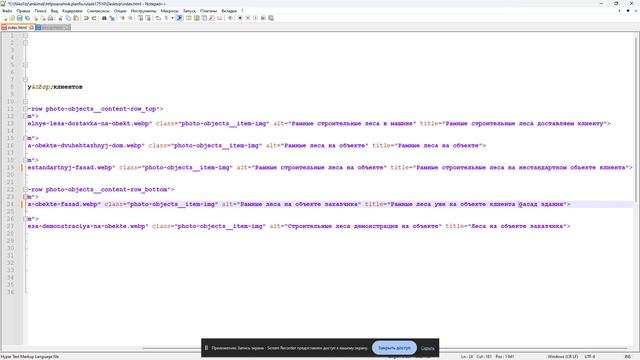This screenshot has height=360, width=640.
Task: Open Find with the binoculars icon
Action: coord(104,18)
